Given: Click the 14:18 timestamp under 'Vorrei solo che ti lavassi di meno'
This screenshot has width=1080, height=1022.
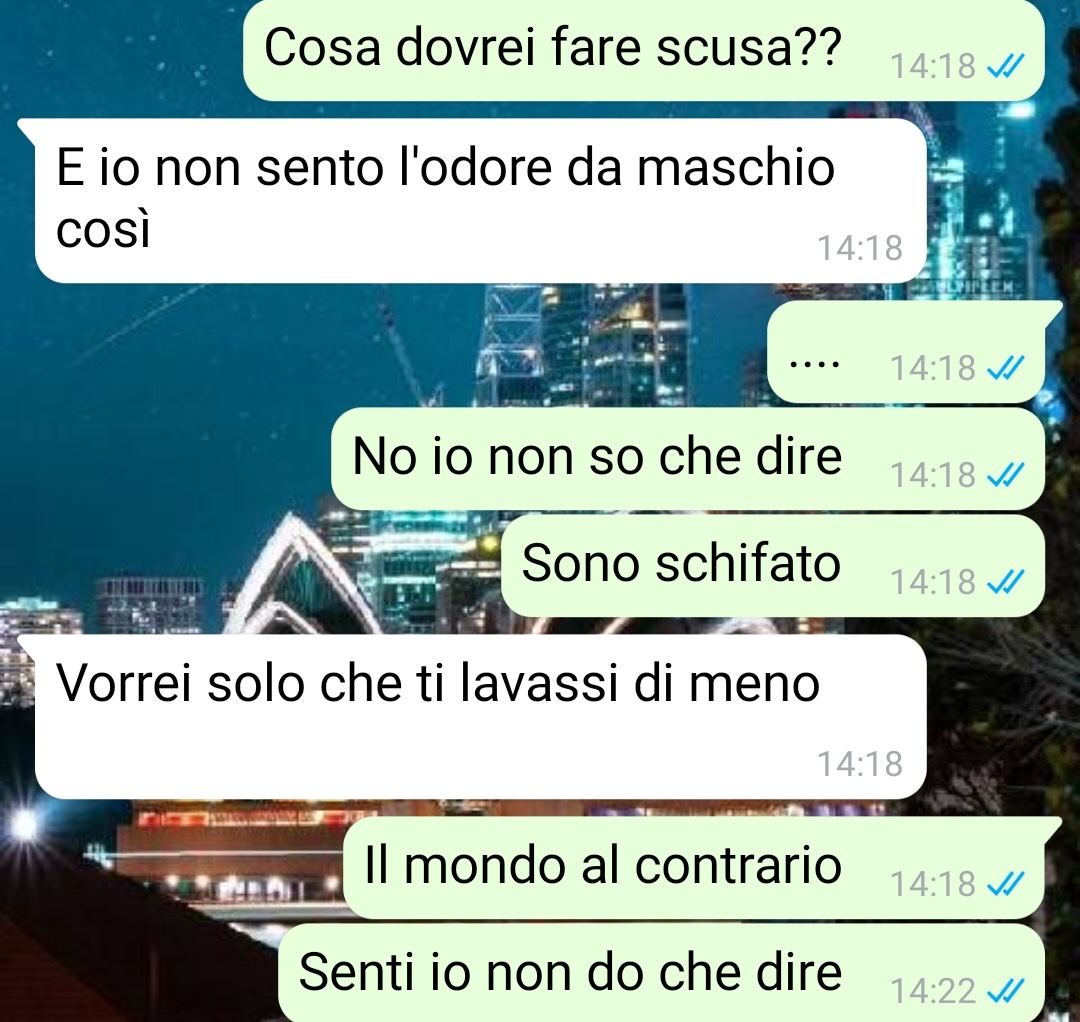Looking at the screenshot, I should coord(860,764).
